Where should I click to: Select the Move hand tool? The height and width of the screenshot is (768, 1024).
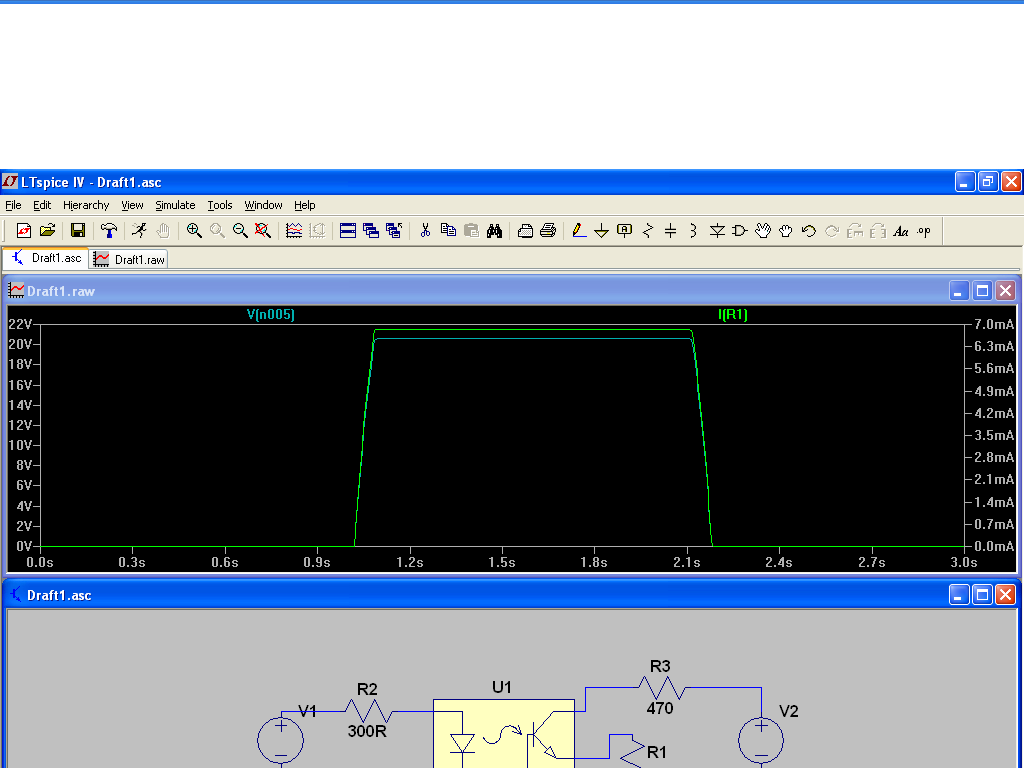pyautogui.click(x=763, y=231)
